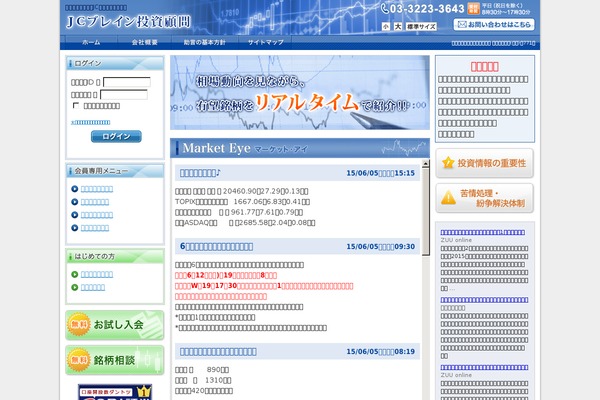This screenshot has height=400, width=600.
Task: Click the orange reception-hours badge in the header
Action: [x=473, y=8]
